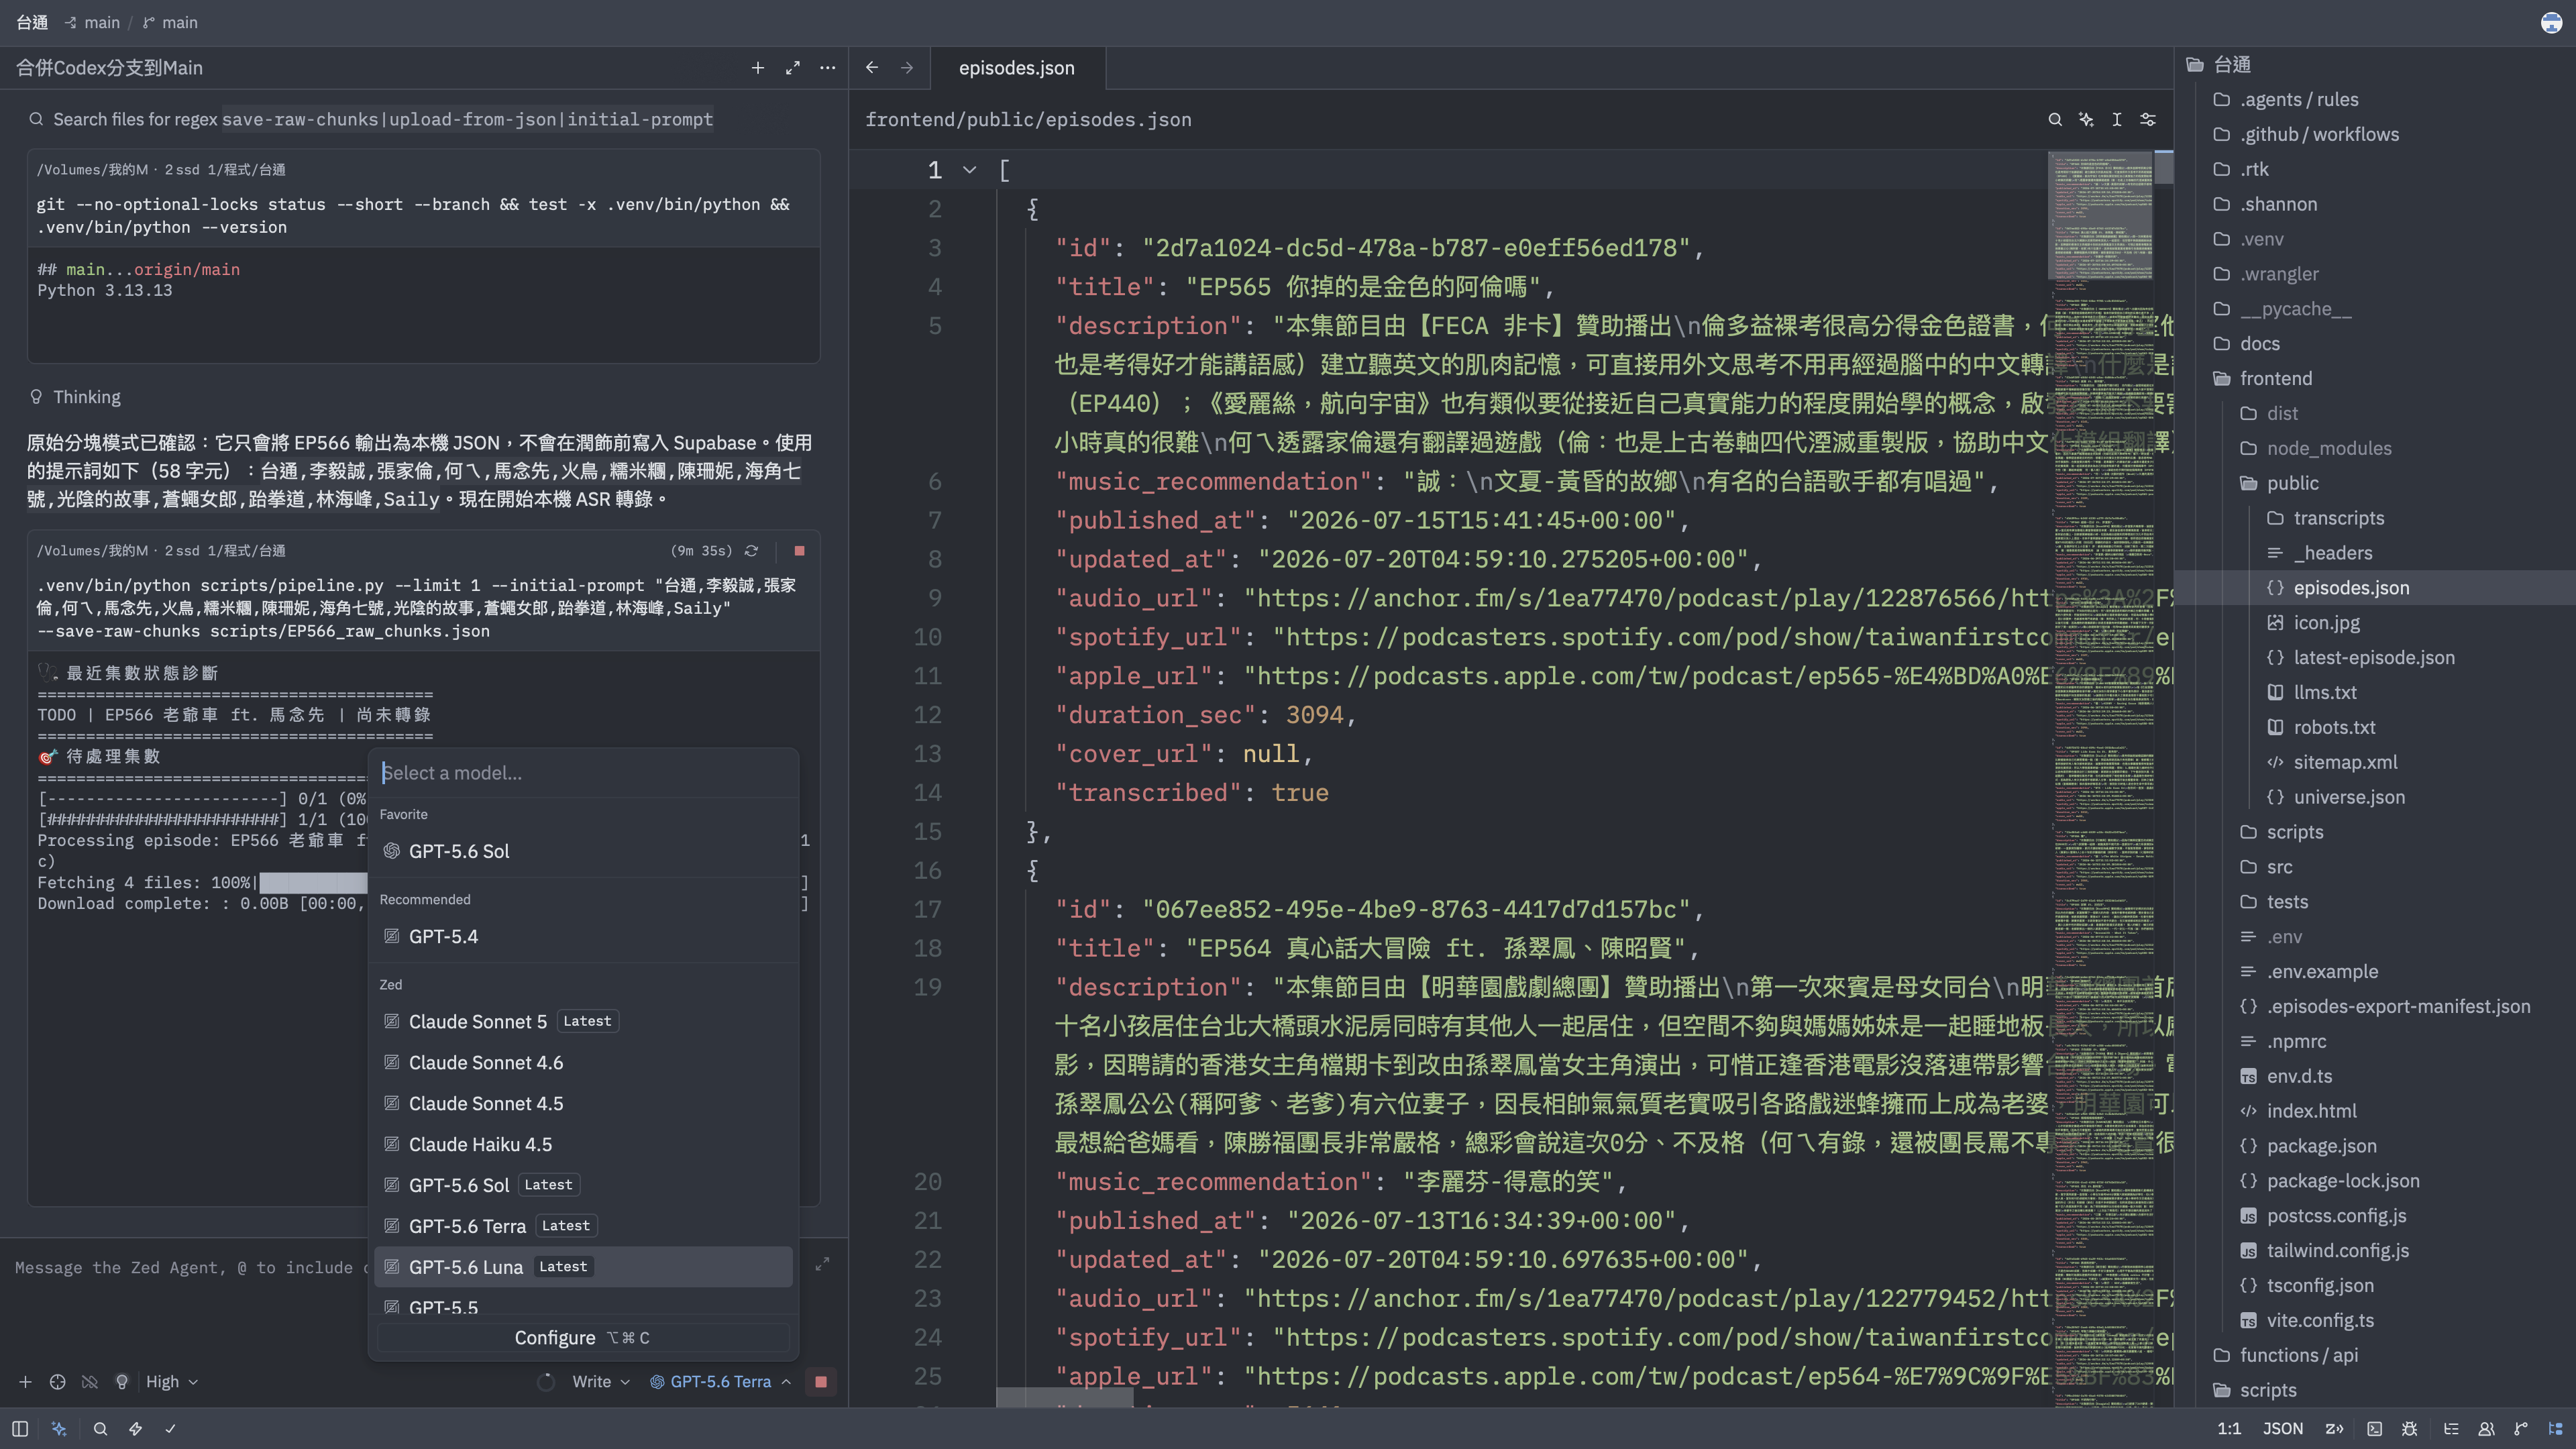The height and width of the screenshot is (1449, 2576).
Task: Open edit prediction Z icon in status bar
Action: [2335, 1429]
